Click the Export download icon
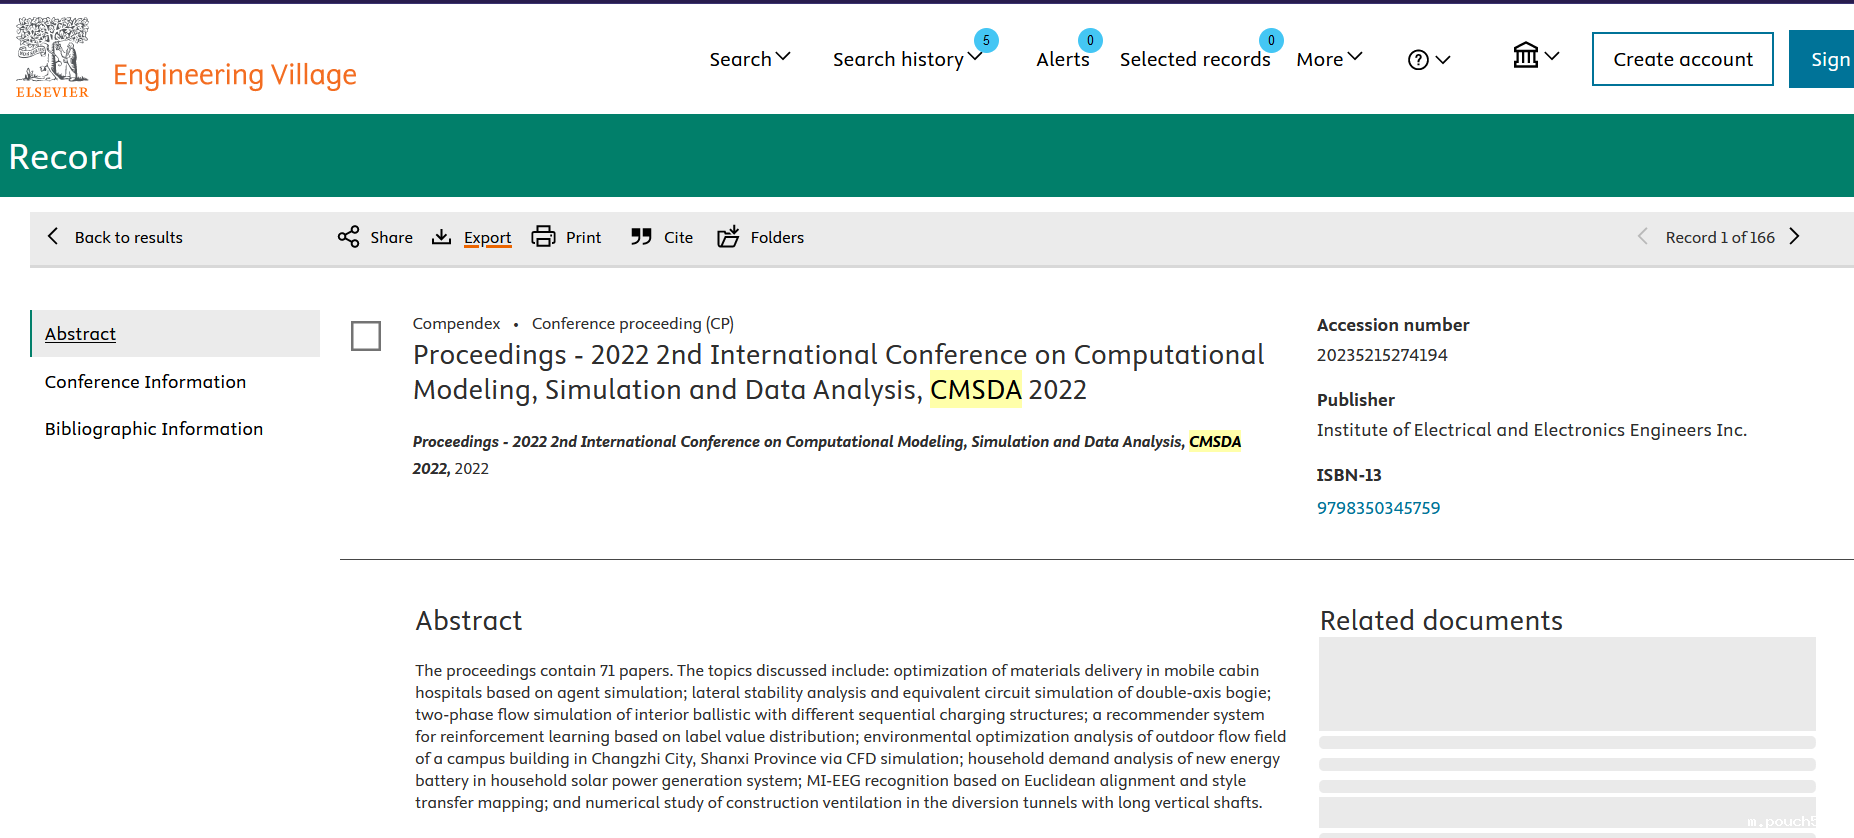This screenshot has width=1854, height=838. (x=441, y=237)
